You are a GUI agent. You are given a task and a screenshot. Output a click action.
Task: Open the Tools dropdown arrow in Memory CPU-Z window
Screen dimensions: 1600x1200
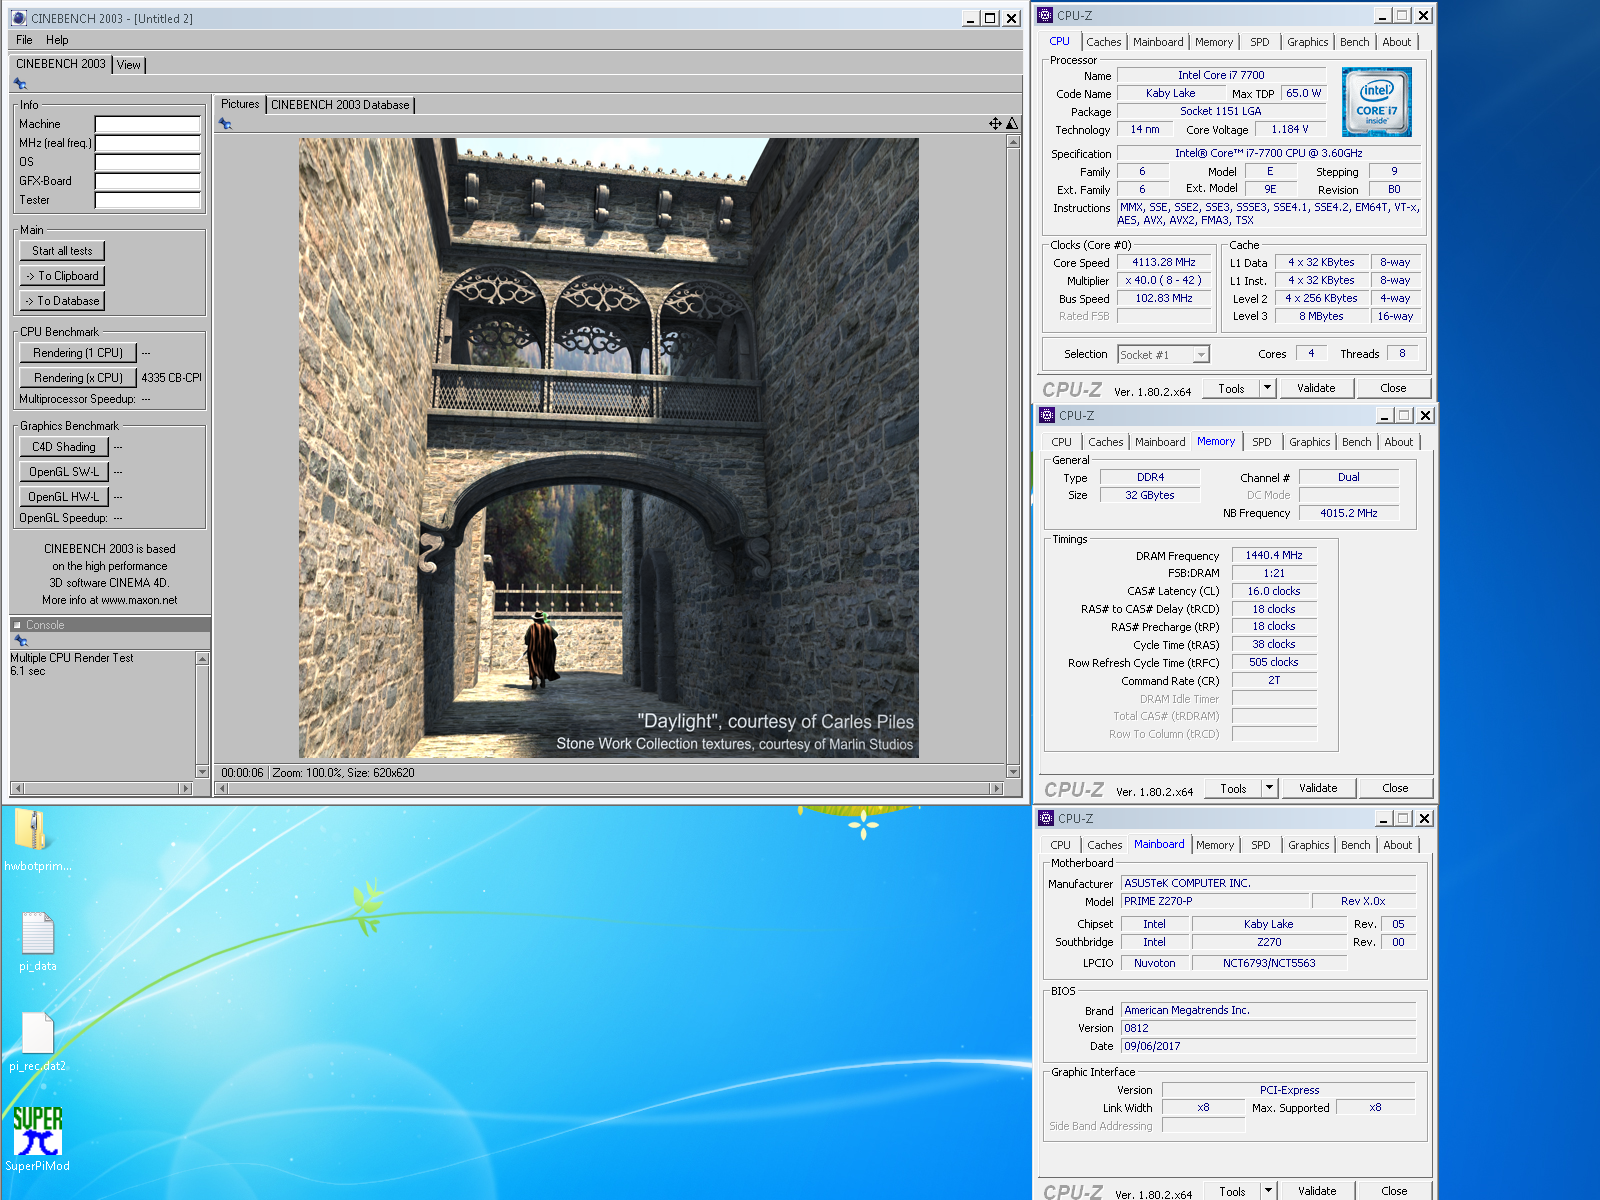(1269, 788)
